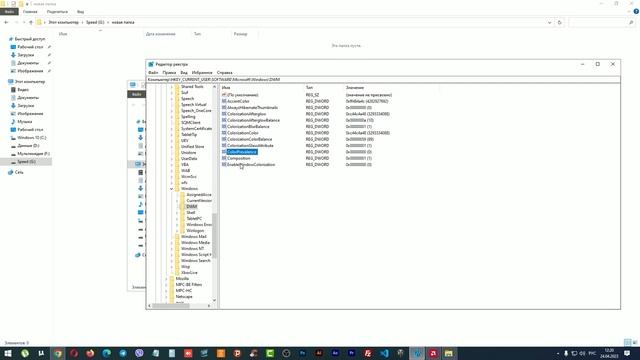Switch Explorer to large icons view
This screenshot has width=640, height=360.
[x=635, y=342]
